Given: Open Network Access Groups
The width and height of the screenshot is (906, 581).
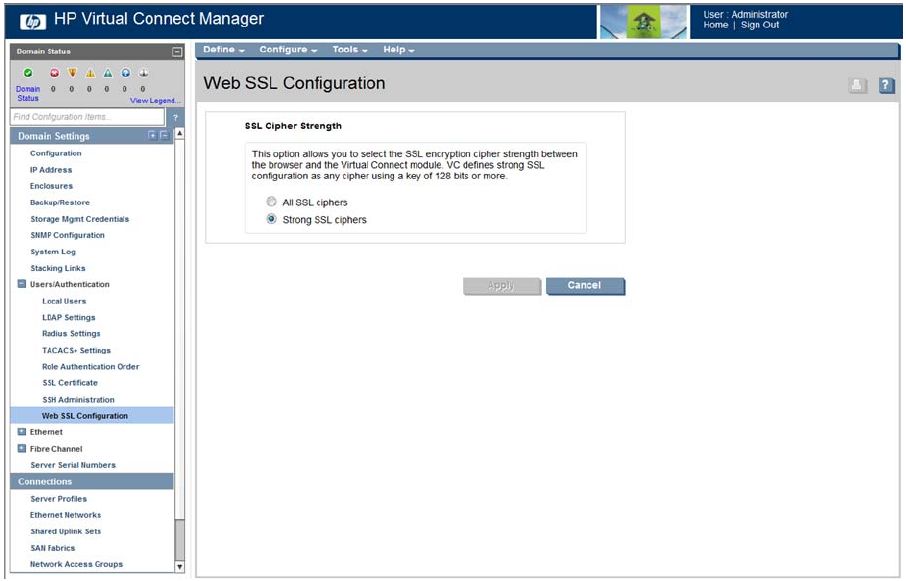Looking at the screenshot, I should click(x=76, y=564).
